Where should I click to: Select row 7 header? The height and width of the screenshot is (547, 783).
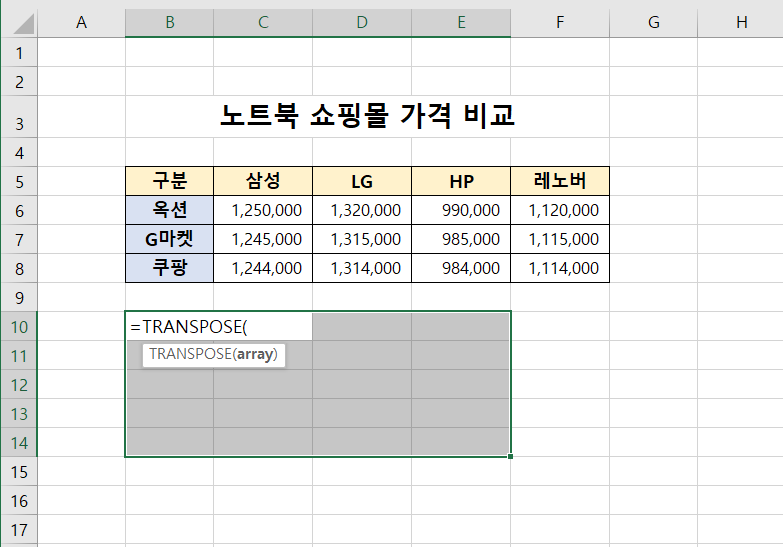click(x=19, y=239)
